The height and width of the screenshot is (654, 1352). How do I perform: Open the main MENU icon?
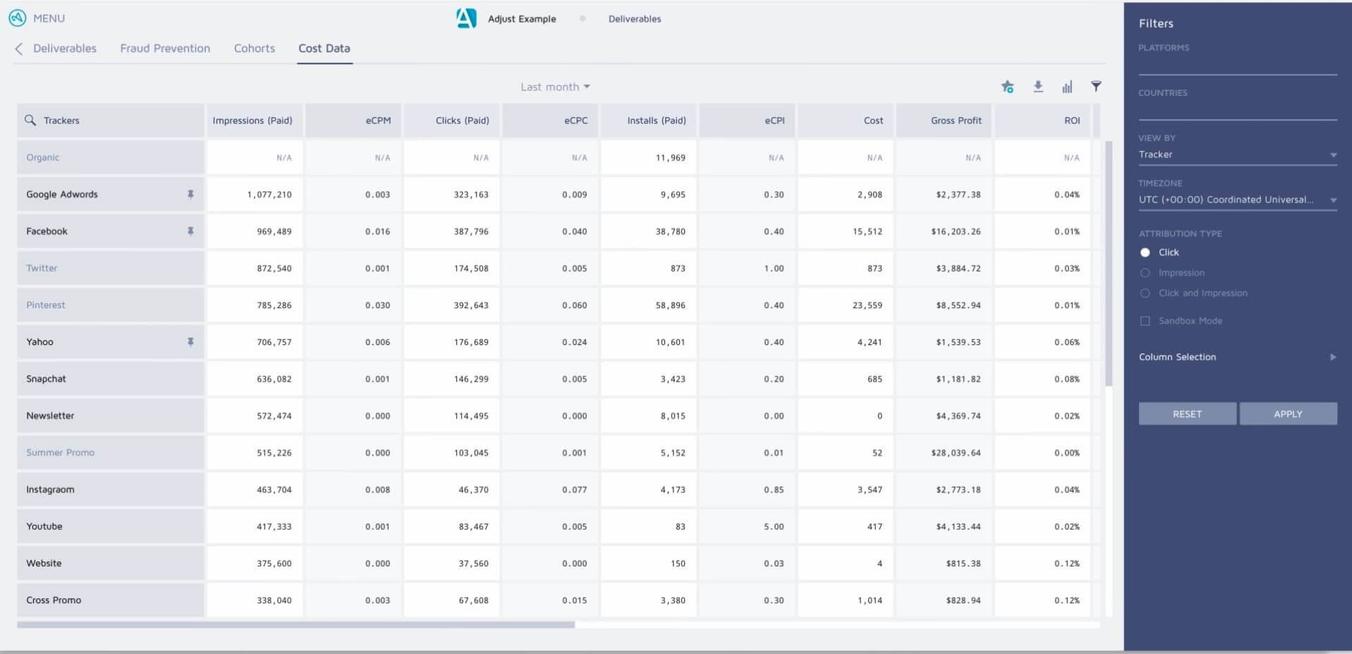pyautogui.click(x=17, y=18)
